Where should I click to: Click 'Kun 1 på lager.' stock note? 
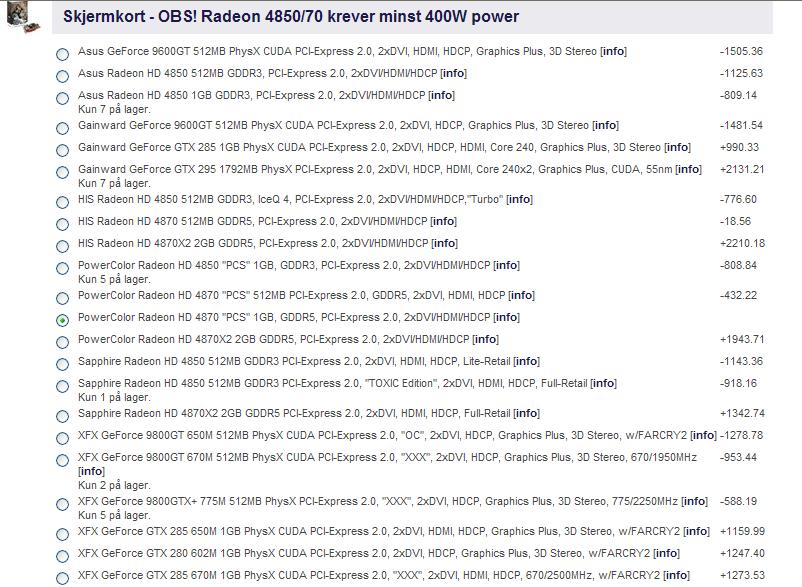[114, 397]
